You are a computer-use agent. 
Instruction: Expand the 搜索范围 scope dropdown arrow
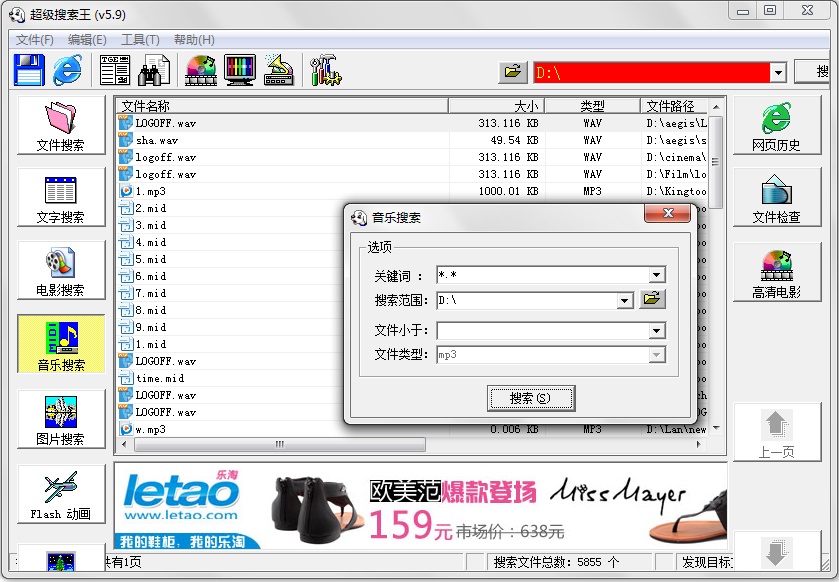click(x=625, y=300)
